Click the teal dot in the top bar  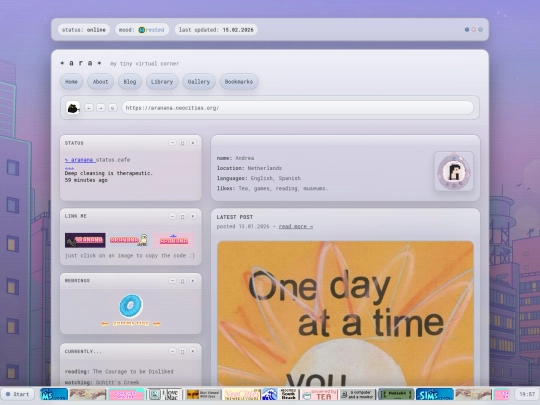(x=480, y=30)
